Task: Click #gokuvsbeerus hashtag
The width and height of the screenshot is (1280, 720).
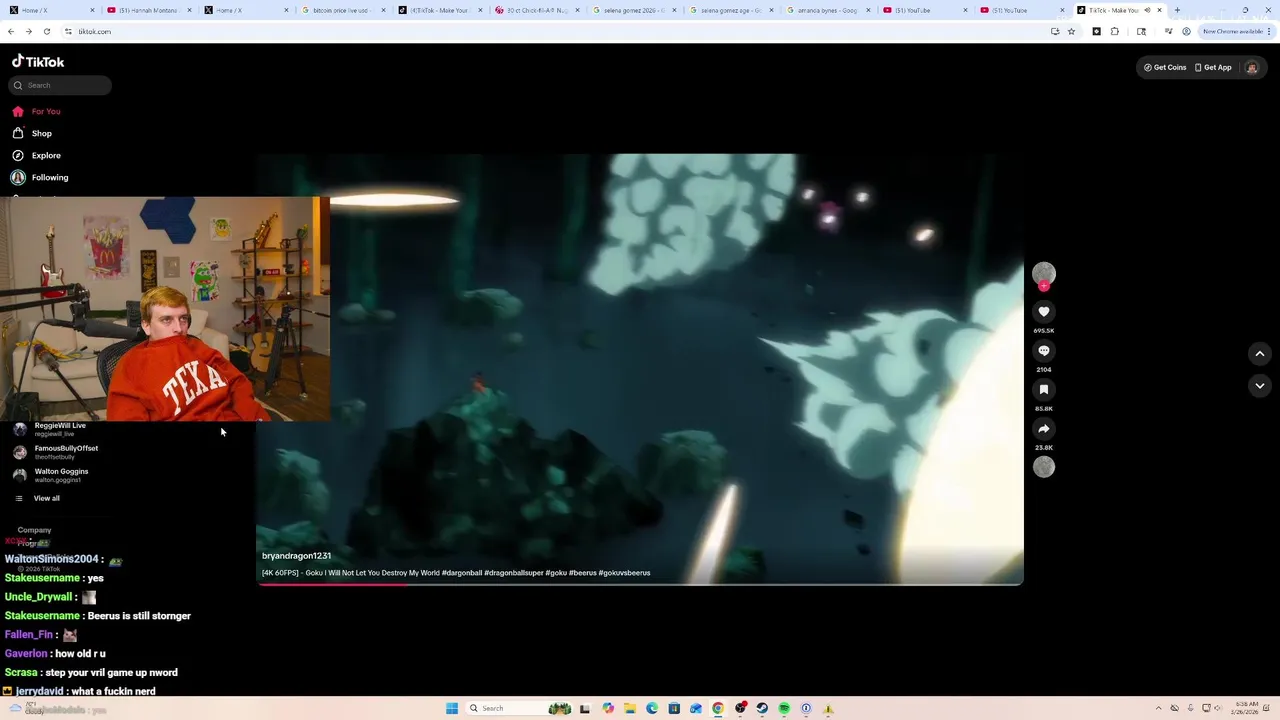Action: [624, 573]
